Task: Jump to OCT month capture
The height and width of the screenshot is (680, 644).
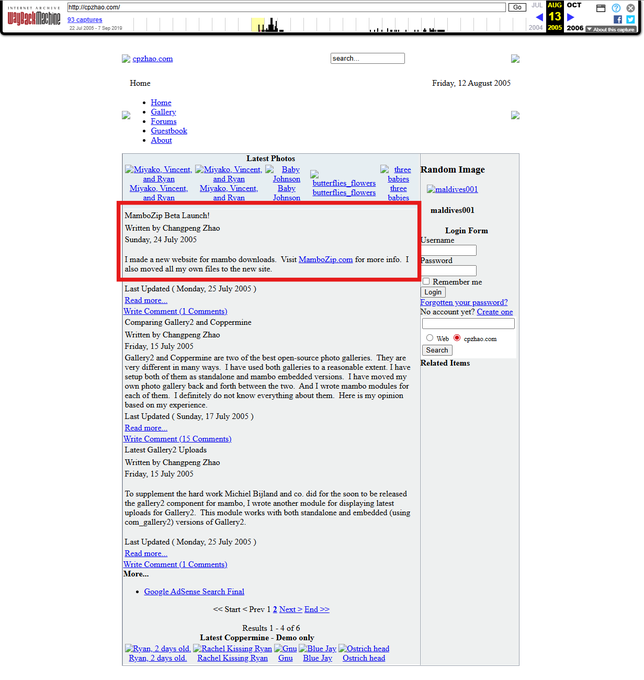Action: [x=574, y=5]
